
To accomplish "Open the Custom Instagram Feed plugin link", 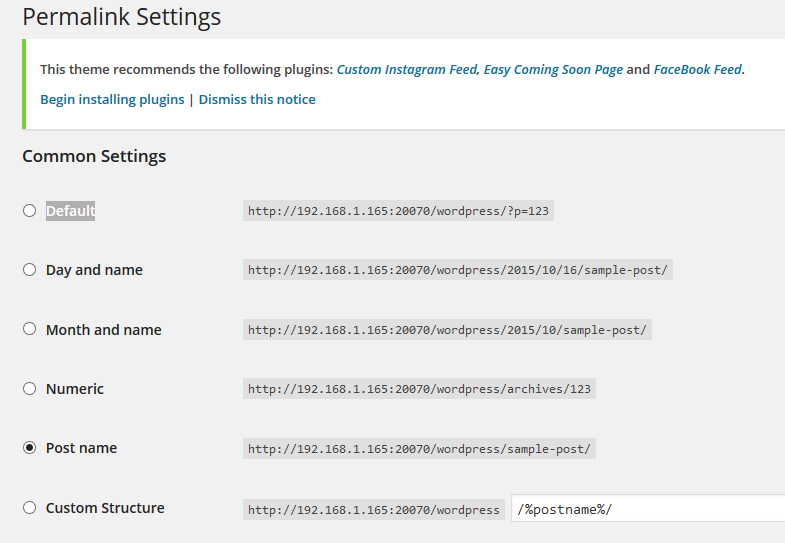I will [407, 69].
